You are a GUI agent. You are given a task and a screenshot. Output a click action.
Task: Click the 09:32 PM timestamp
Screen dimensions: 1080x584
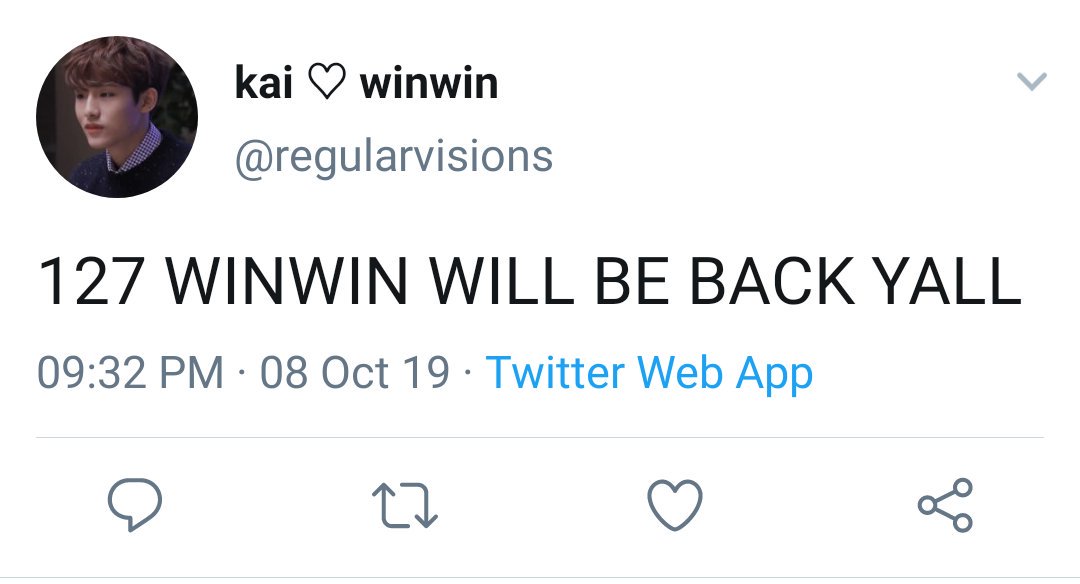point(130,373)
